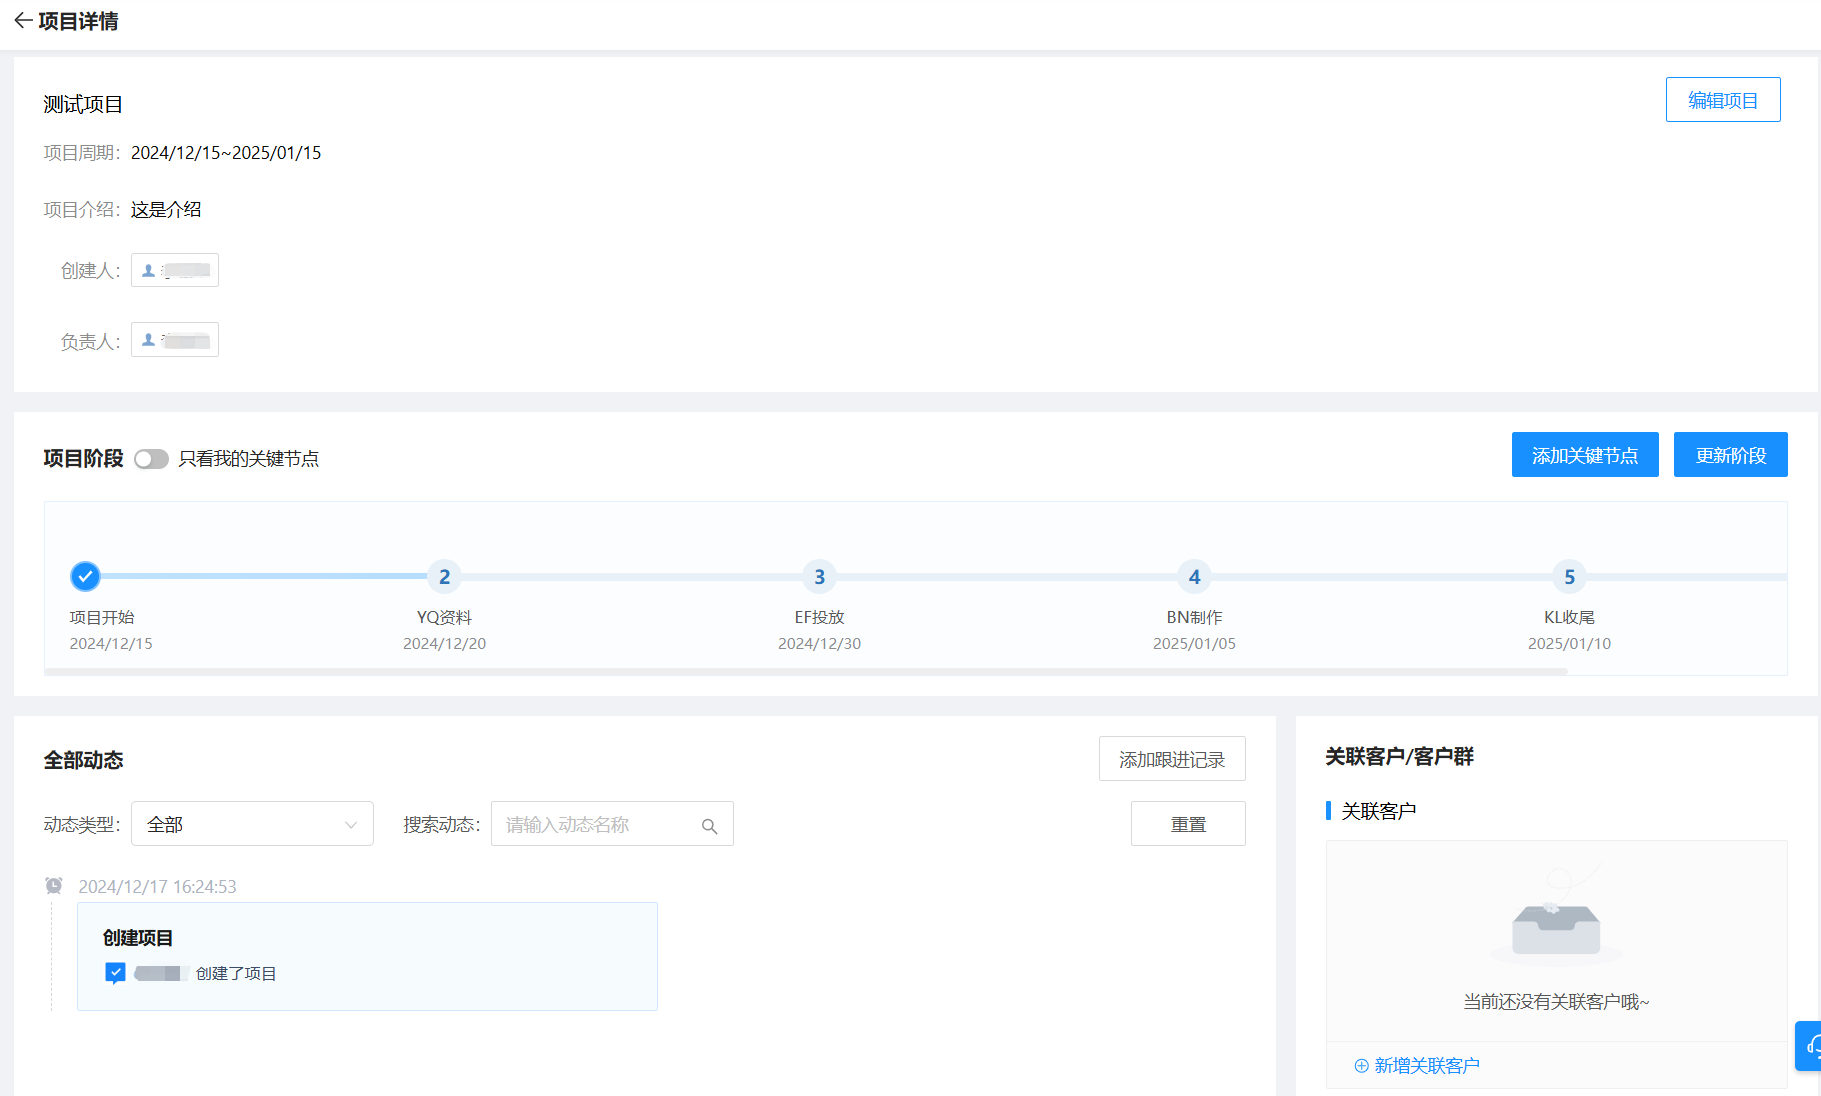Image resolution: width=1821 pixels, height=1096 pixels.
Task: Click the clock icon beside the timestamp
Action: tap(54, 886)
